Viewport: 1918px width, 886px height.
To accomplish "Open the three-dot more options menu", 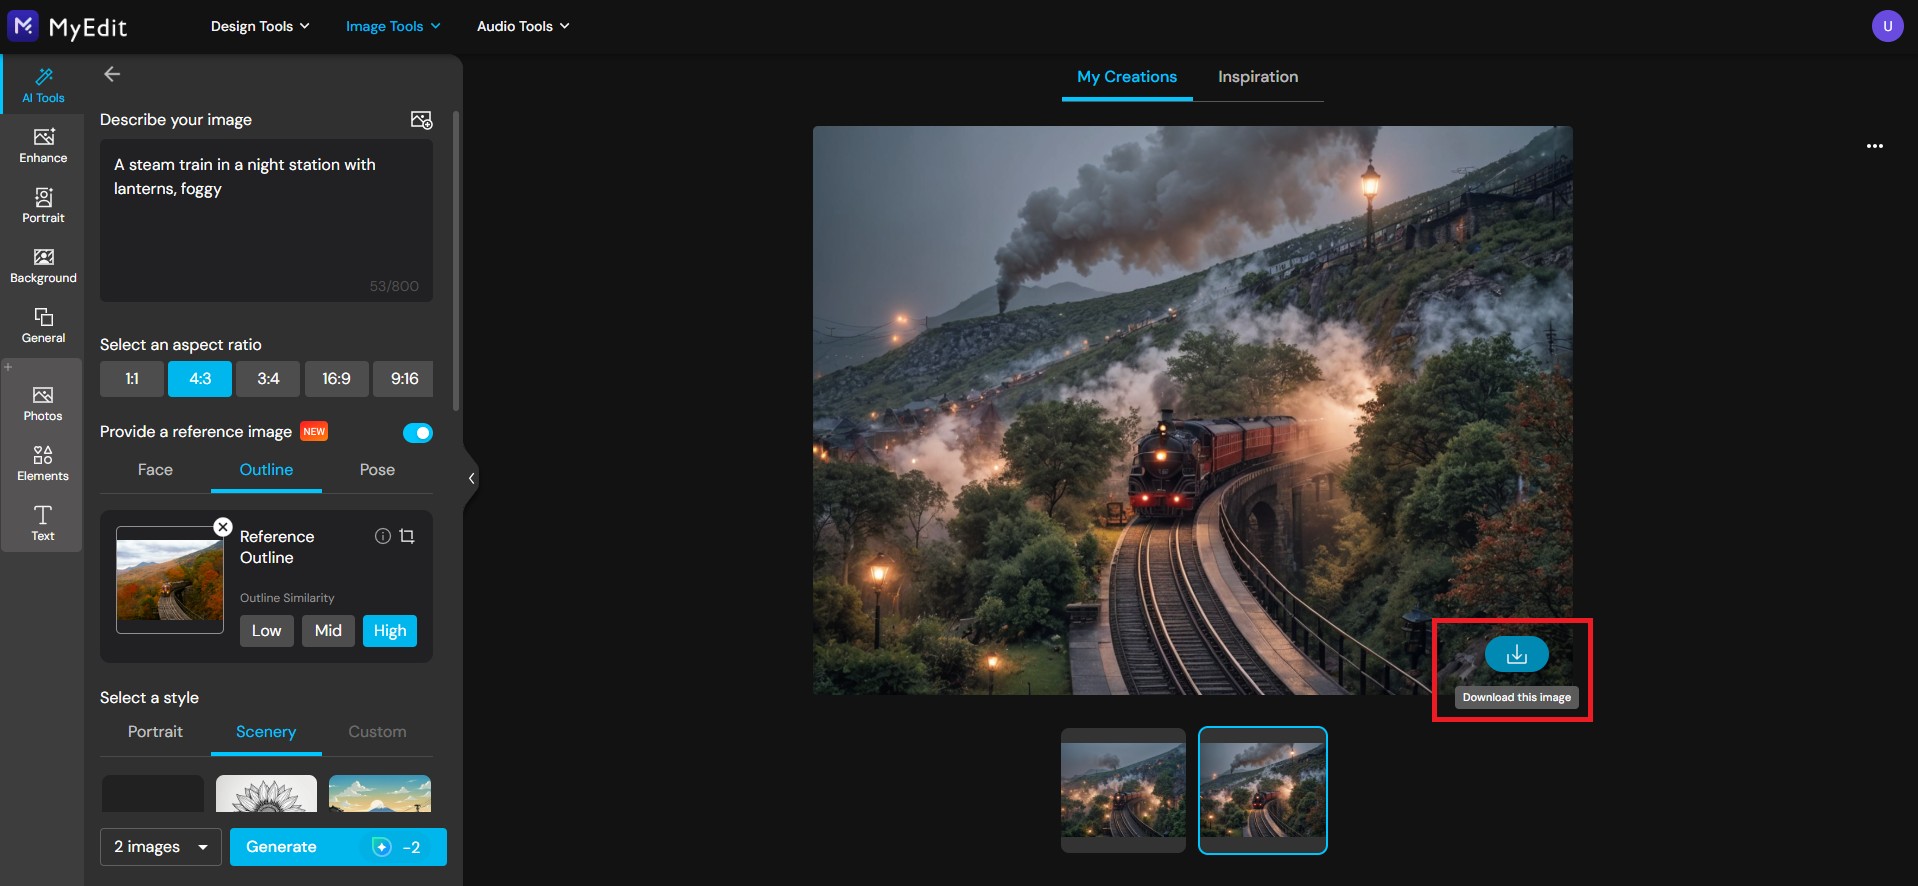I will [1874, 146].
